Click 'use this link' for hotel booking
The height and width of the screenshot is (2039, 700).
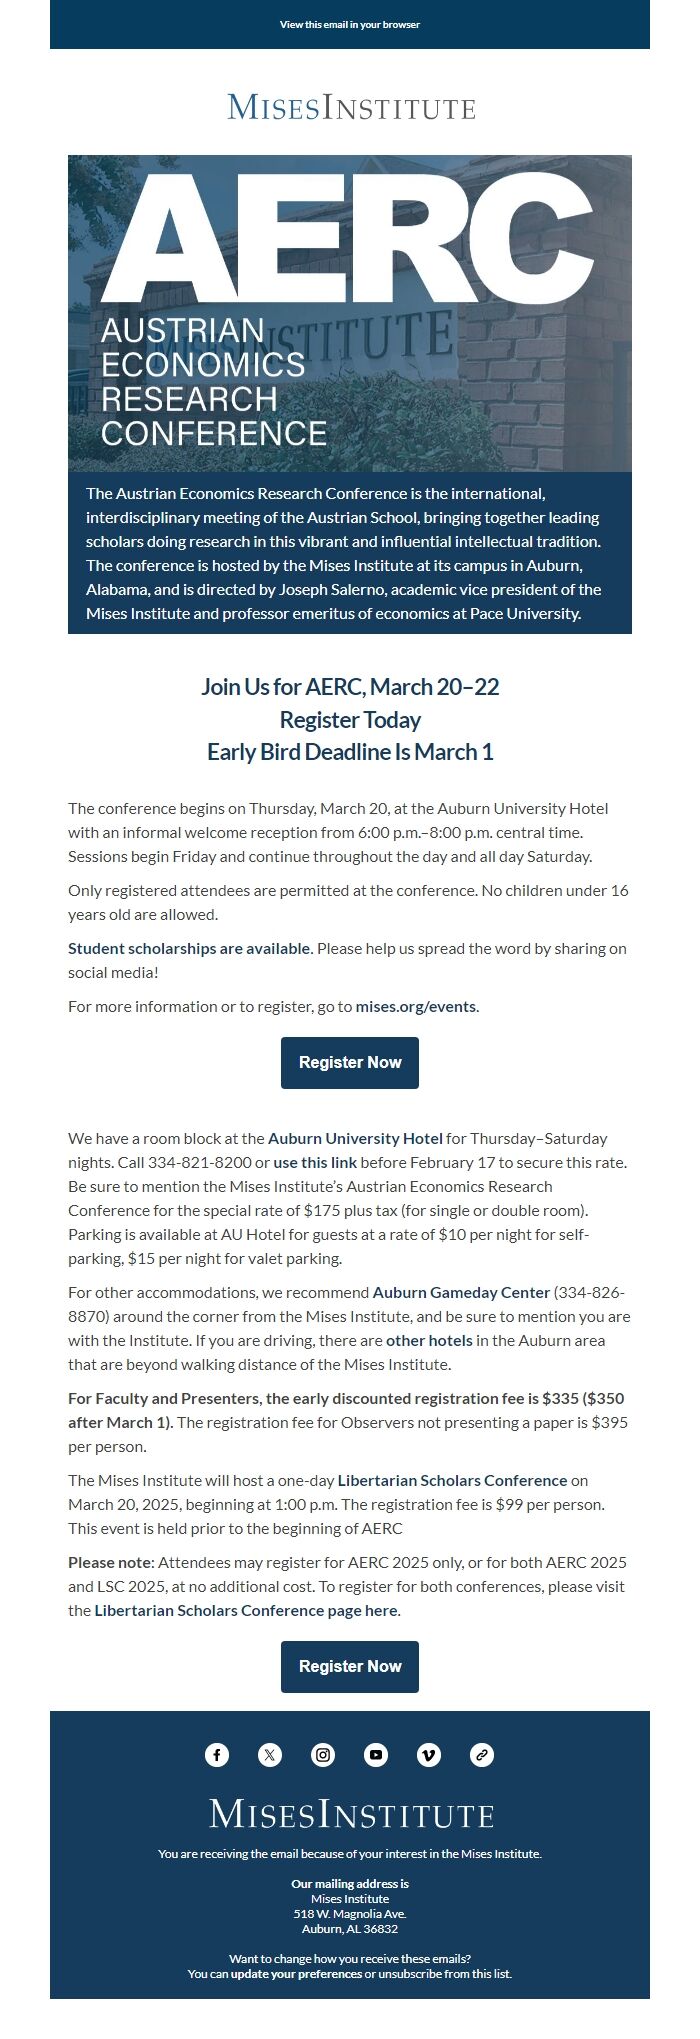(315, 1162)
